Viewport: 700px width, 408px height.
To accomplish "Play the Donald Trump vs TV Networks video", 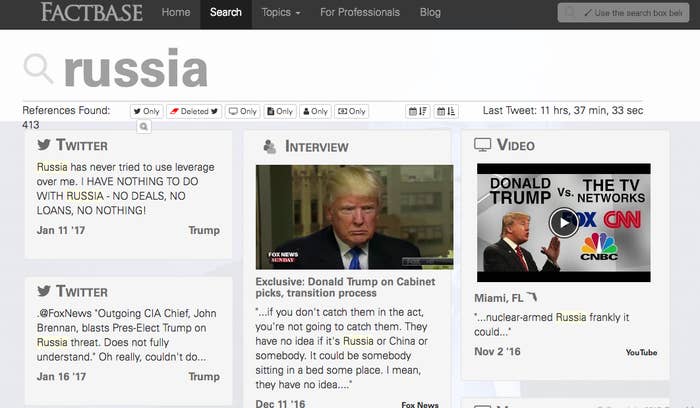I will coord(563,222).
